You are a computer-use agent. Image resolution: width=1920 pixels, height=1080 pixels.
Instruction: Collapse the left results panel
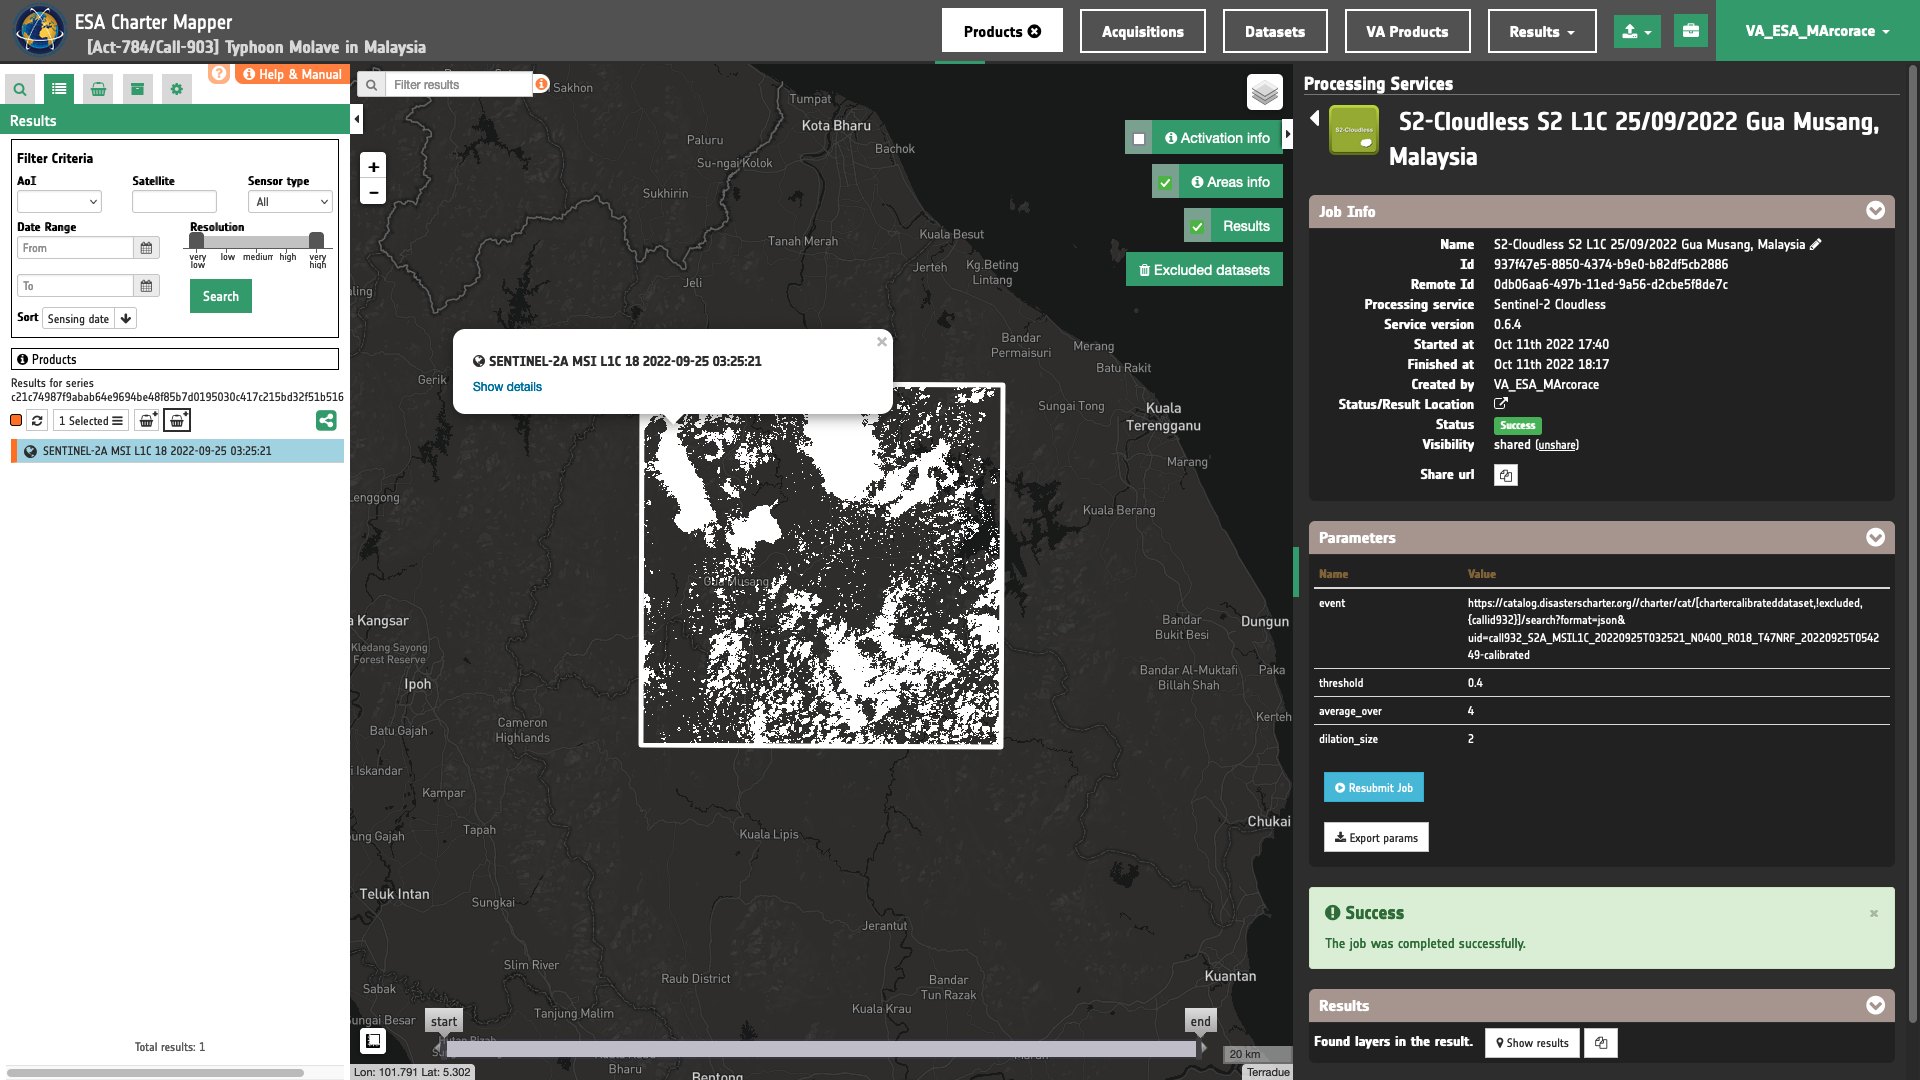357,119
